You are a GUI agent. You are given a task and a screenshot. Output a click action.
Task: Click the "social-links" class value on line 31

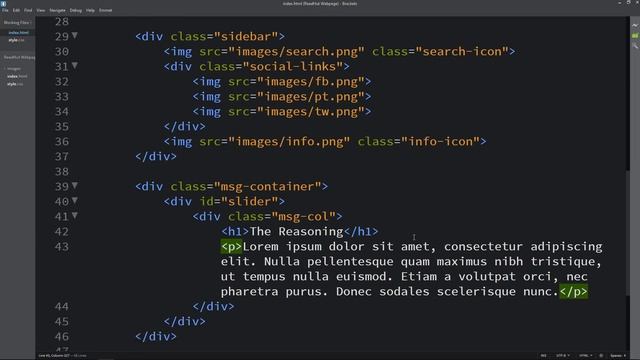point(293,67)
